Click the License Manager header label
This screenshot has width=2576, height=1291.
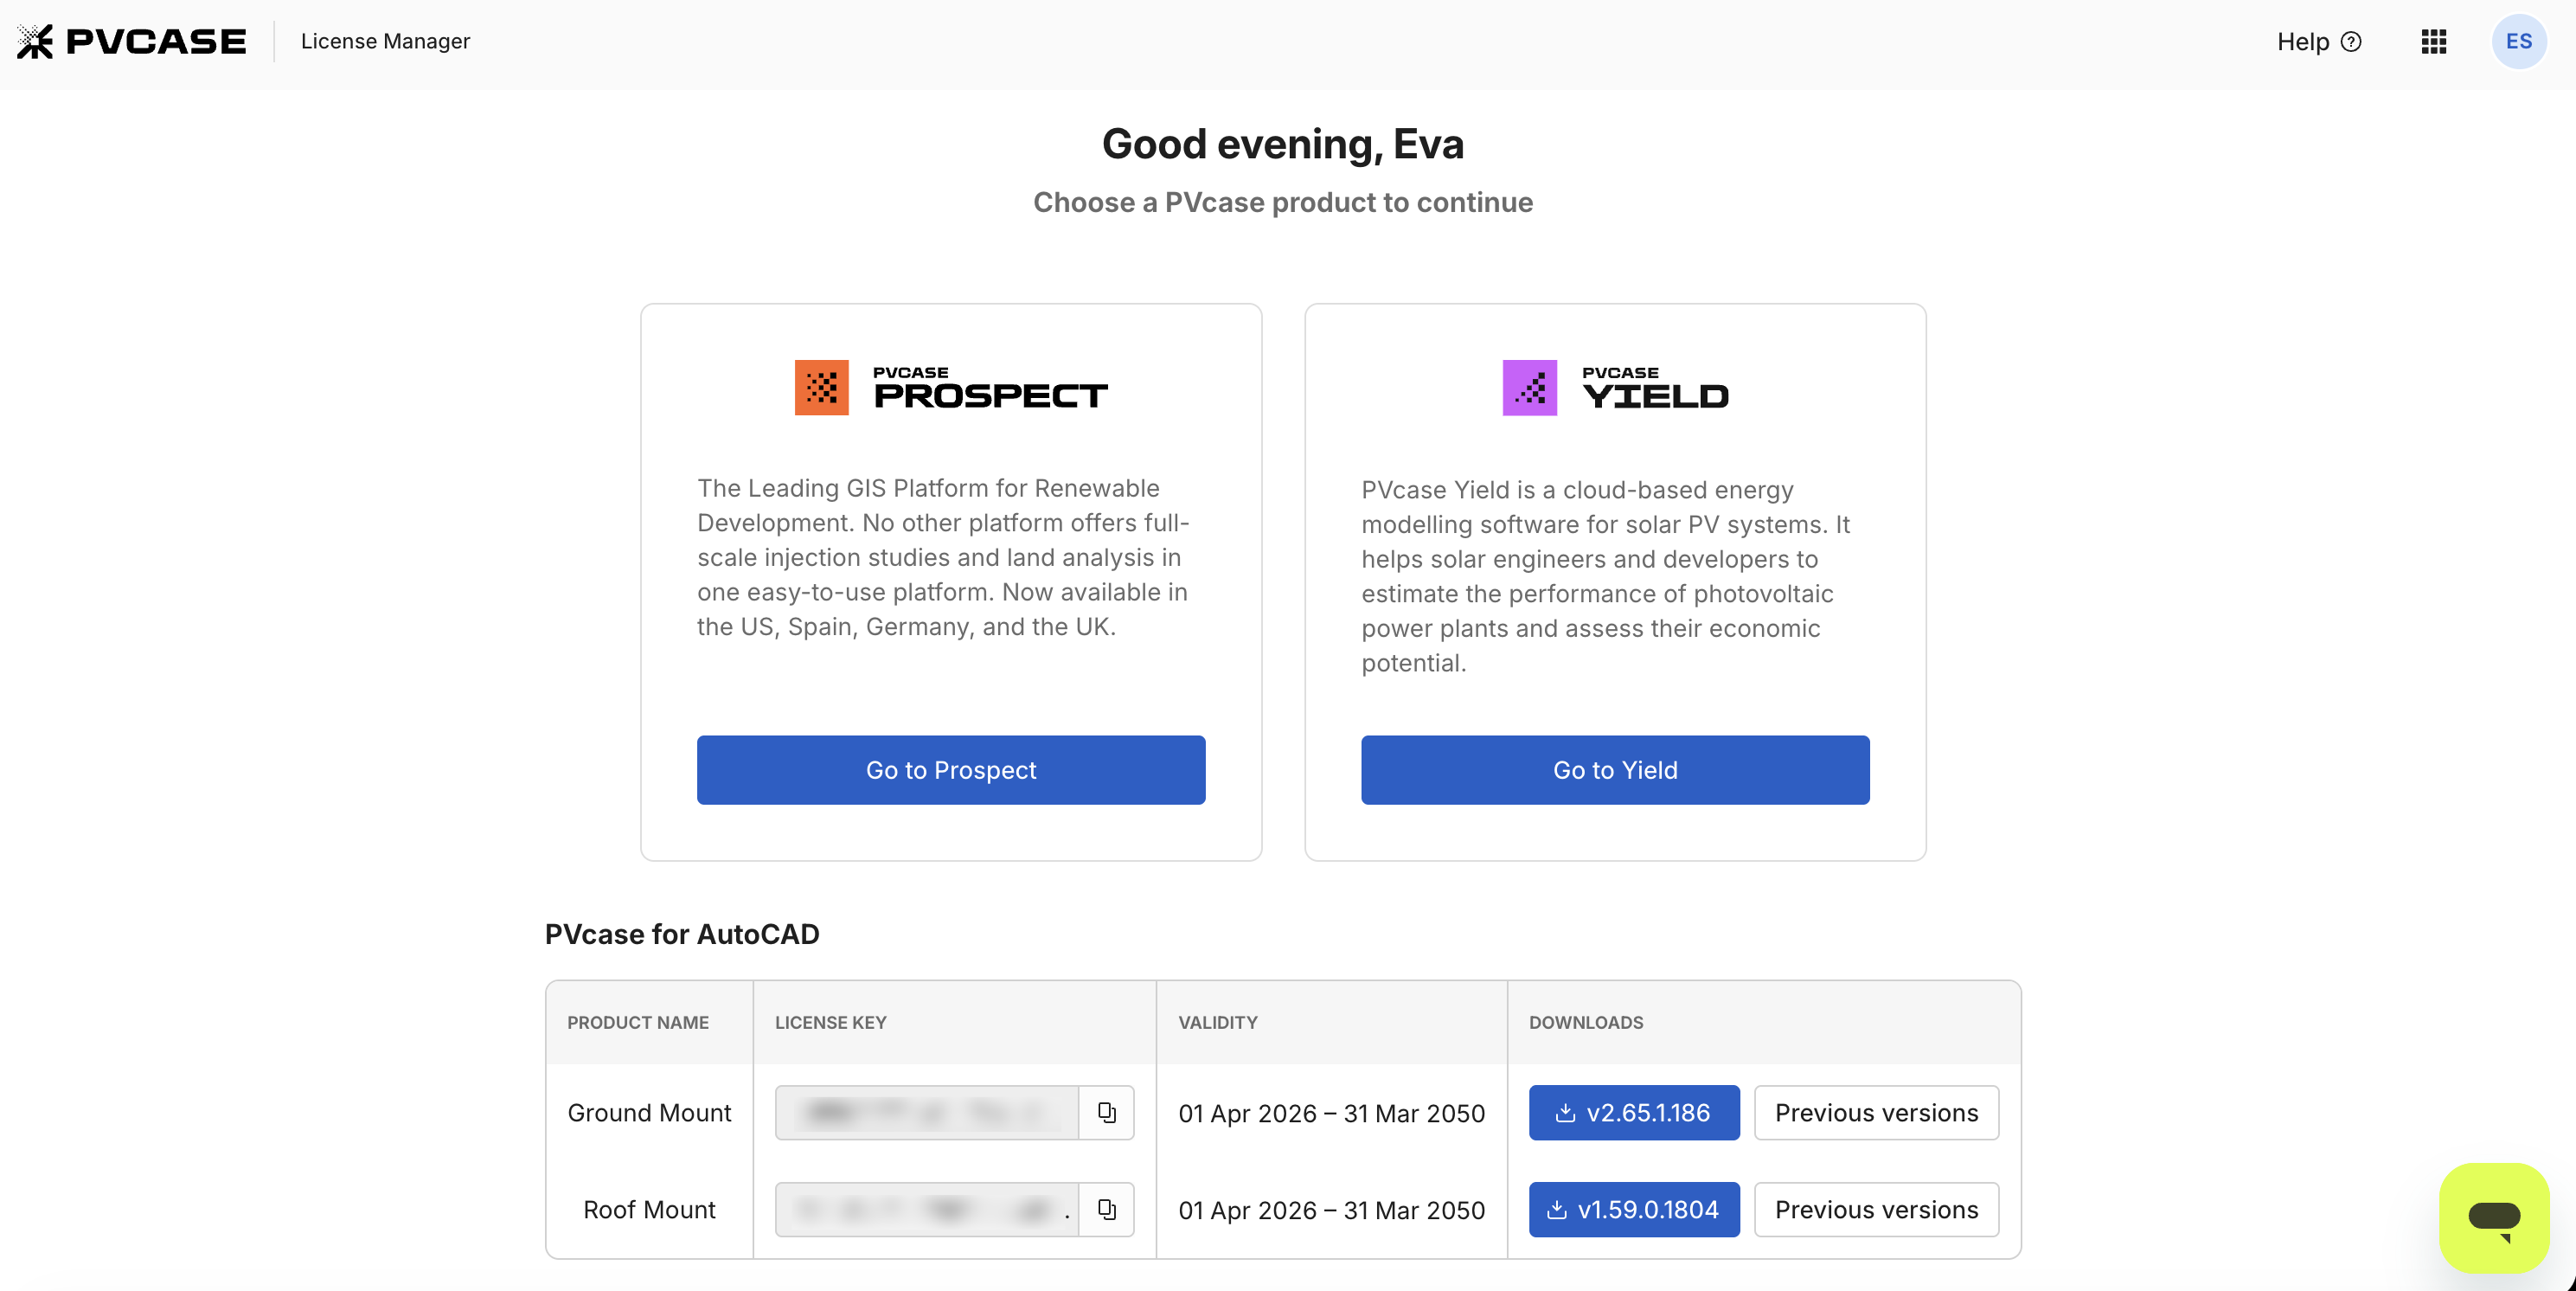click(385, 41)
